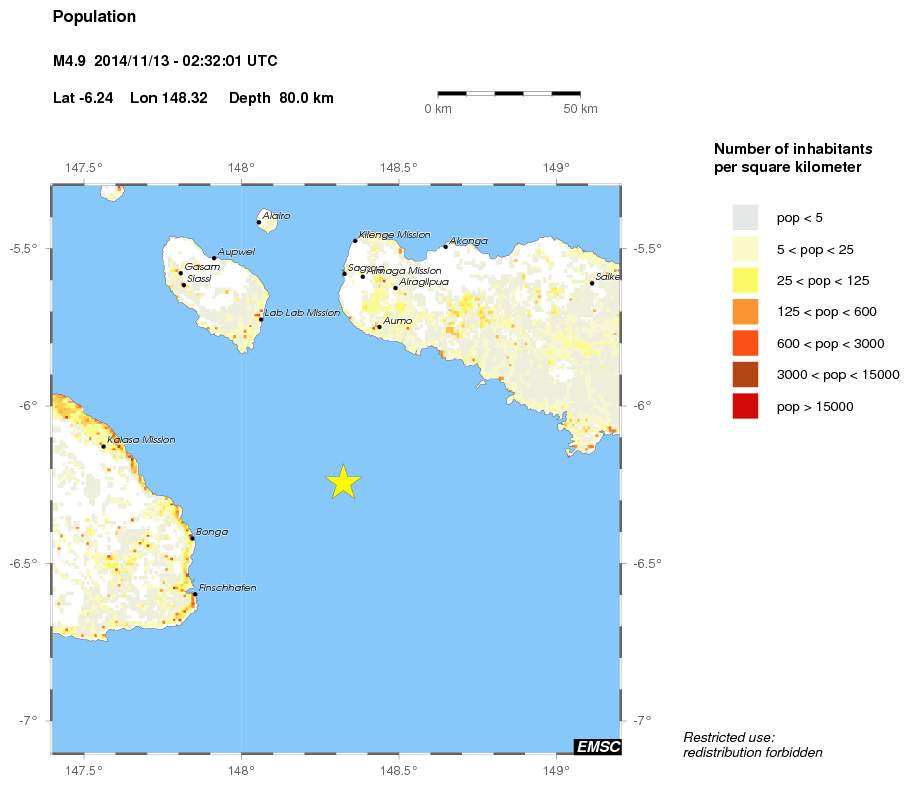Select the orange '125 < pop < 600' swatch
This screenshot has width=910, height=785.
pos(745,312)
